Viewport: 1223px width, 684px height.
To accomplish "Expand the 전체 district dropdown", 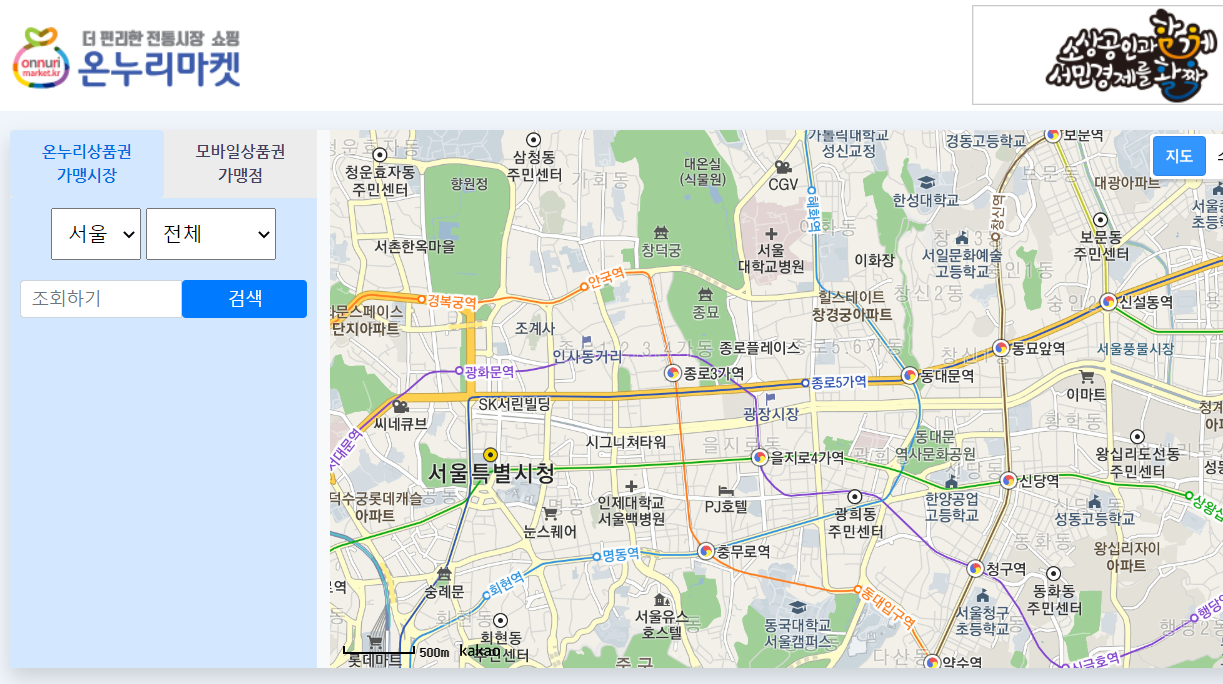I will pos(211,233).
